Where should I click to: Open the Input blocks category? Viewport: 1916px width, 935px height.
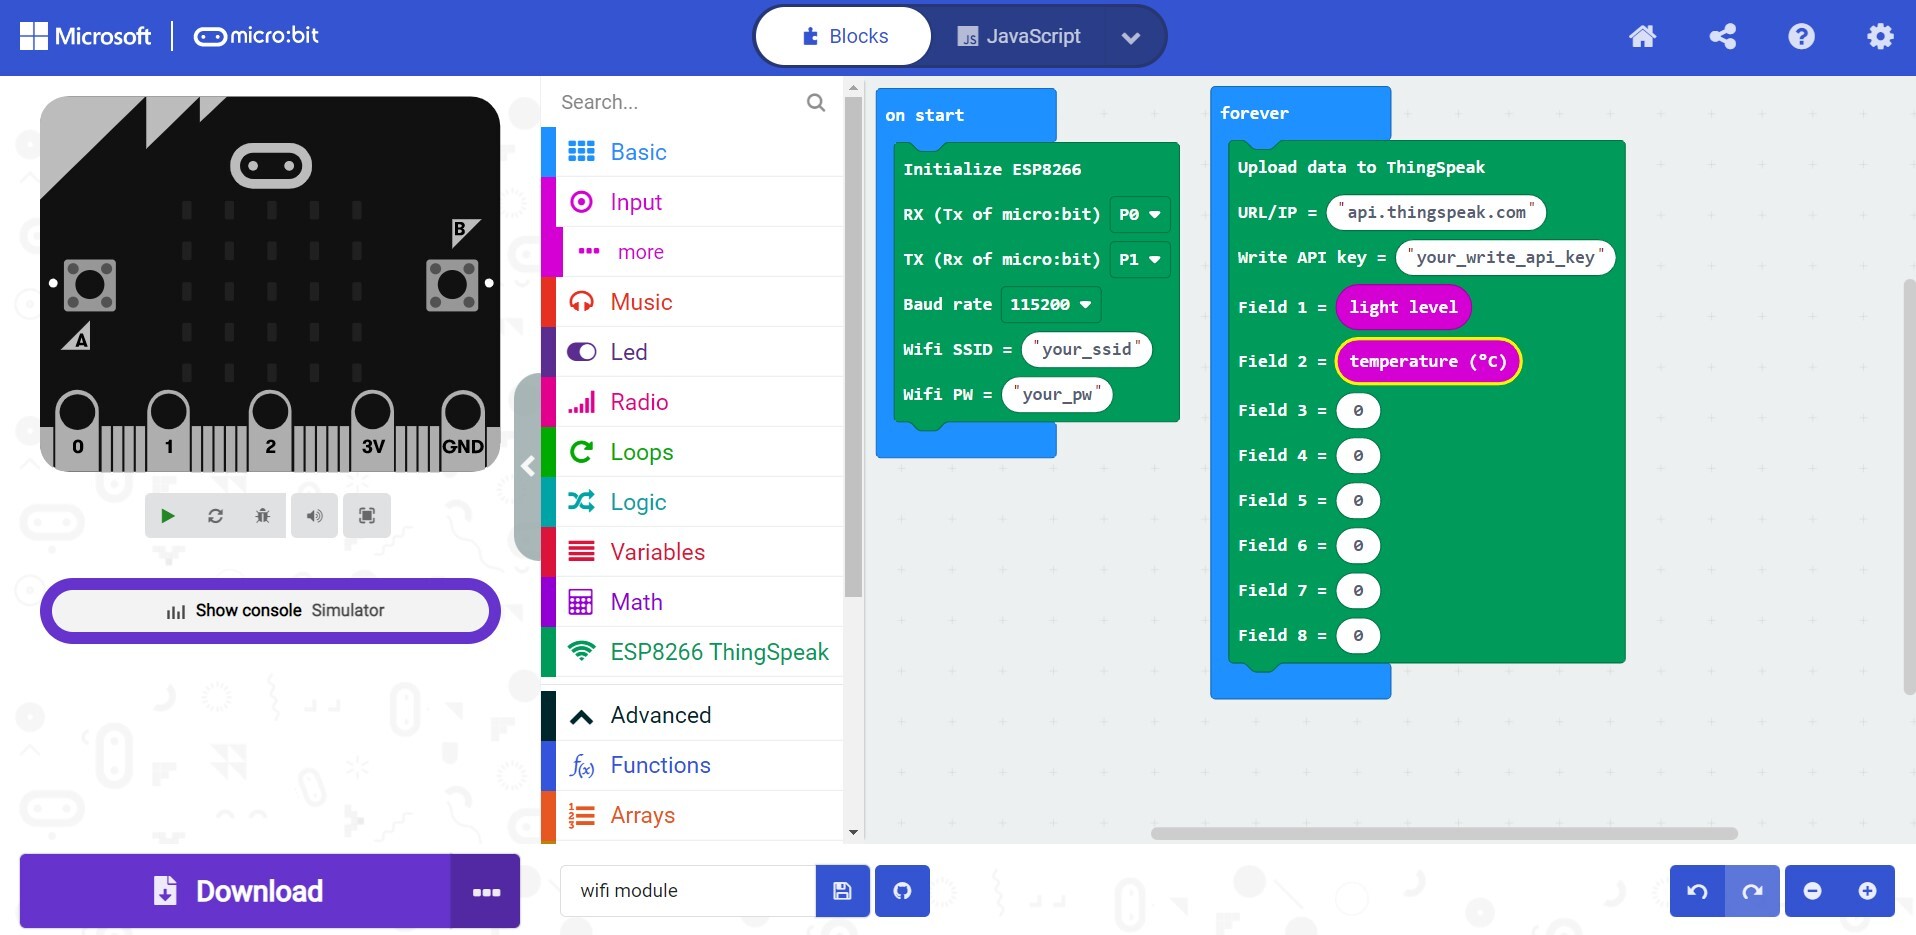pyautogui.click(x=692, y=202)
